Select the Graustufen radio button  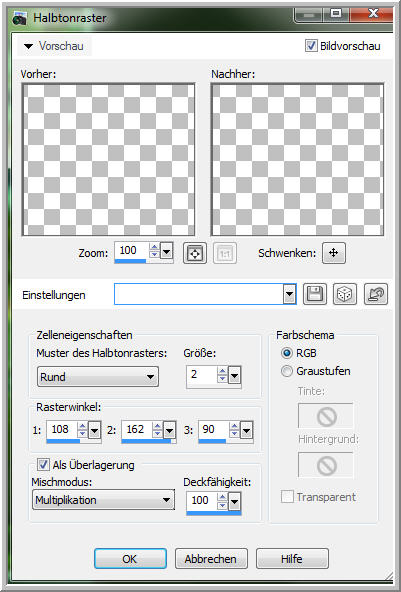pyautogui.click(x=287, y=371)
